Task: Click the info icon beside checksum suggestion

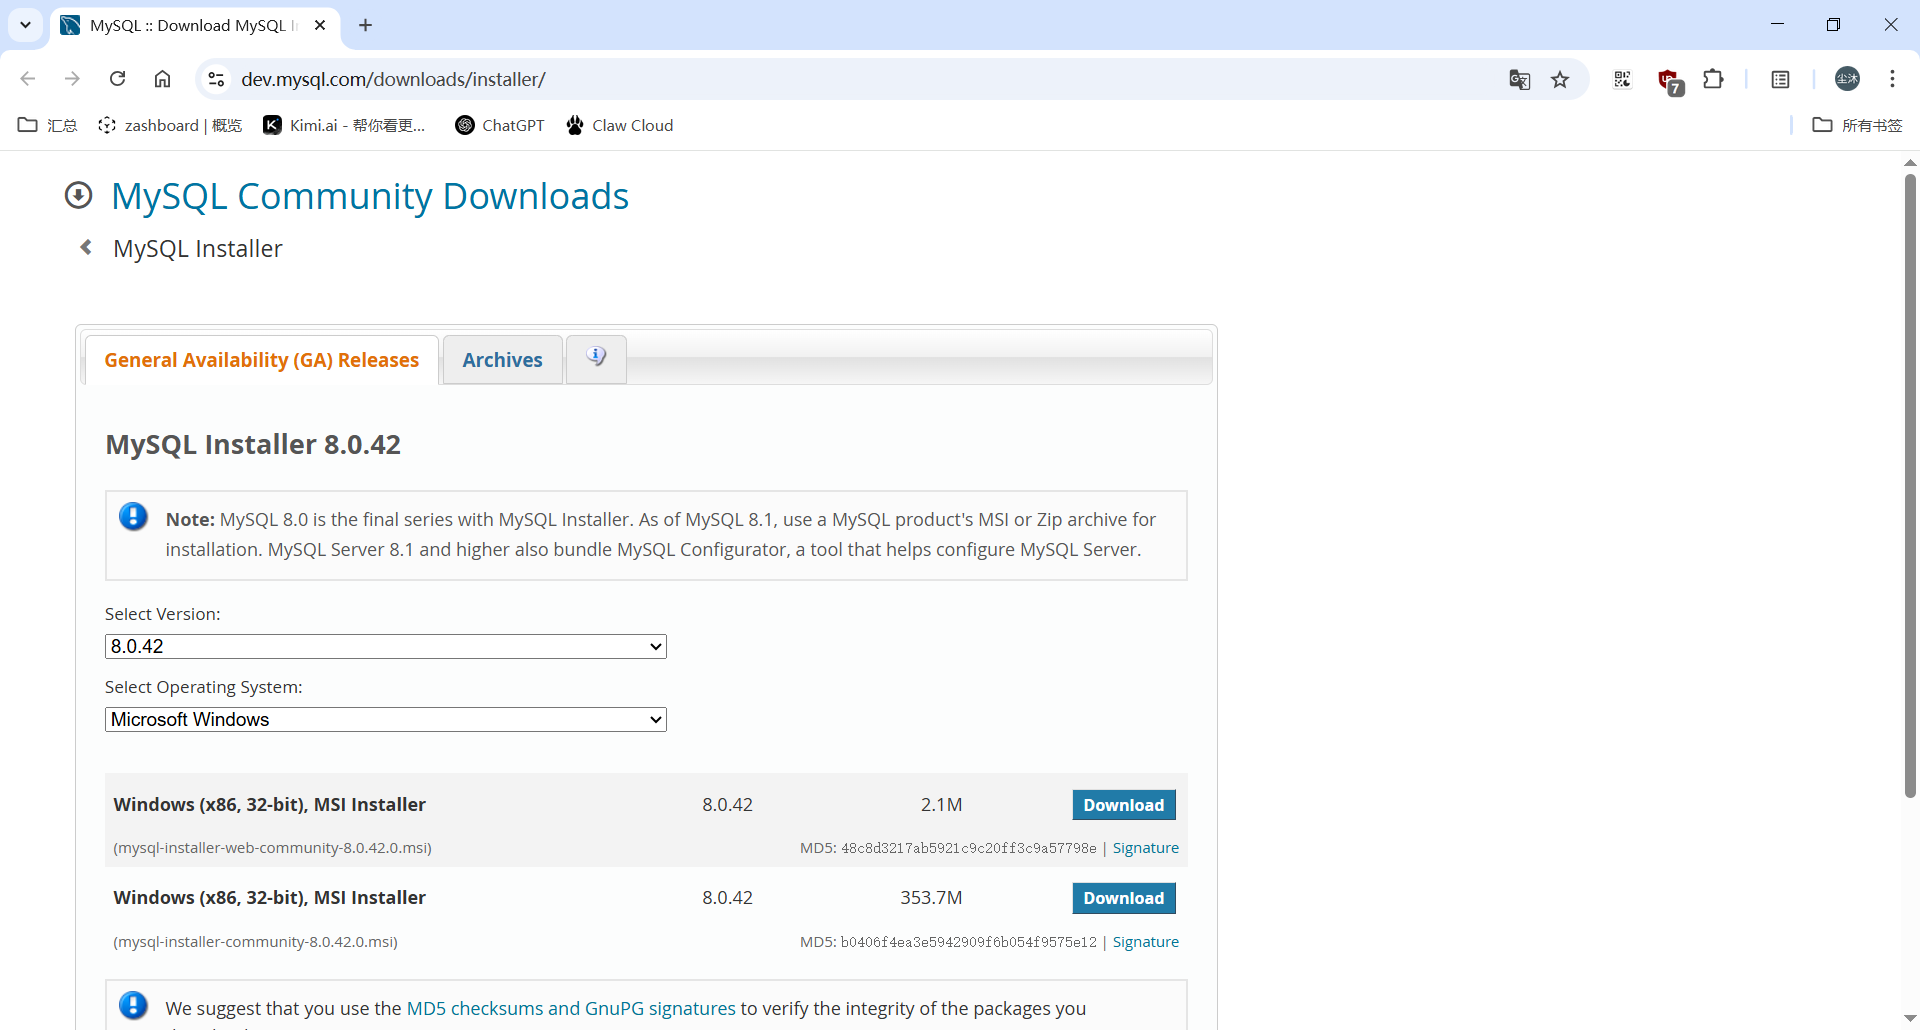Action: coord(133,1005)
